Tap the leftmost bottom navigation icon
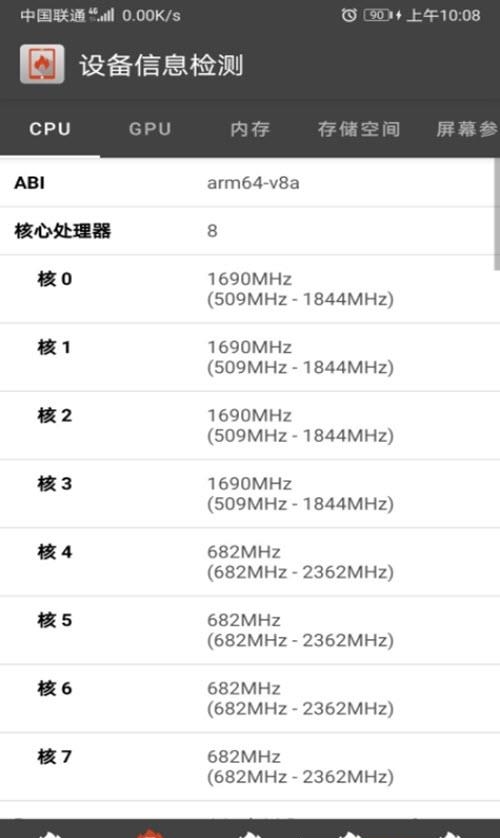 [x=50, y=833]
